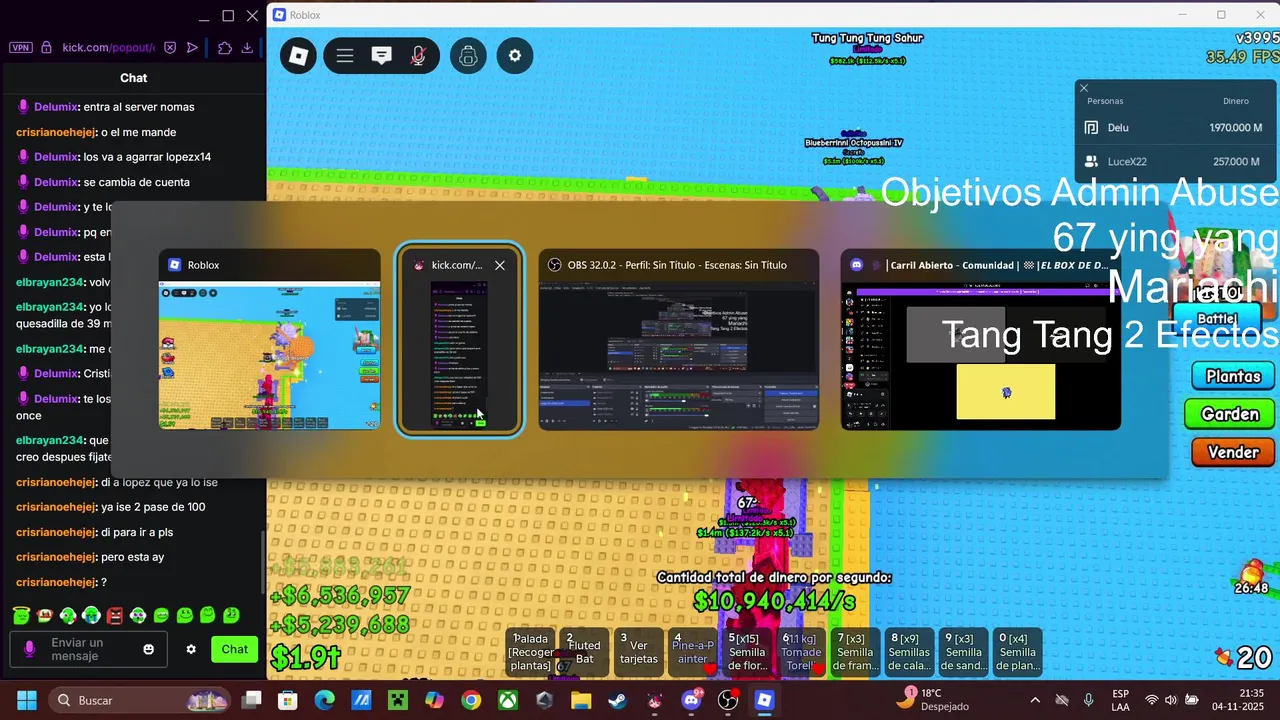1280x720 pixels.
Task: Open Xbox app from taskbar
Action: [x=508, y=700]
